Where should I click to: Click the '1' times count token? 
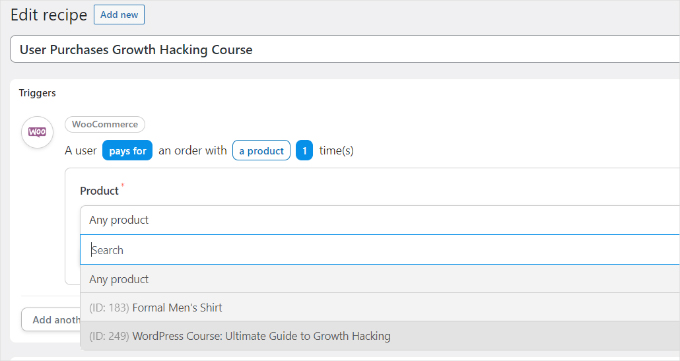(304, 151)
